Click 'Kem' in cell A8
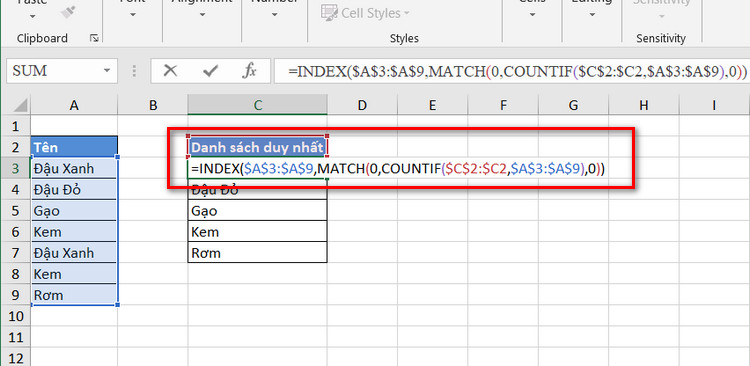This screenshot has height=366, width=750. (x=74, y=274)
